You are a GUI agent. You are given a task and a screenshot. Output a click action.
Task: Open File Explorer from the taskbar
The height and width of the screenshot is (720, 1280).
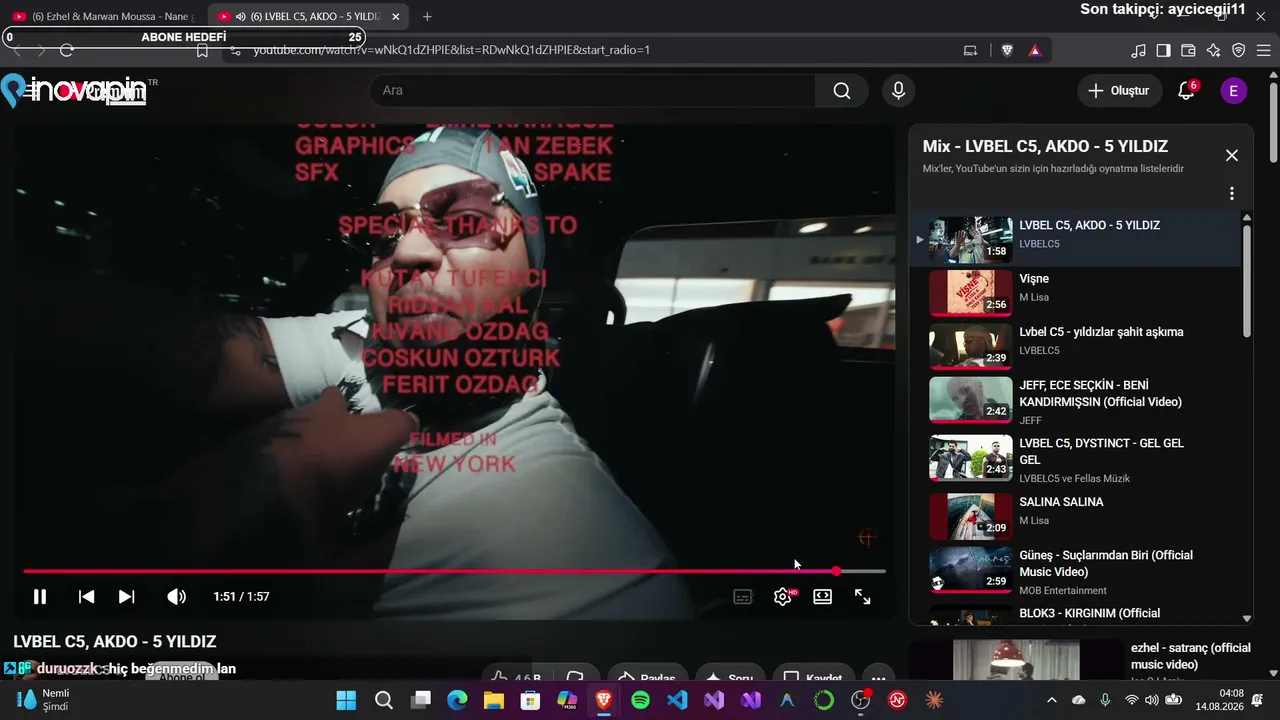pyautogui.click(x=494, y=700)
